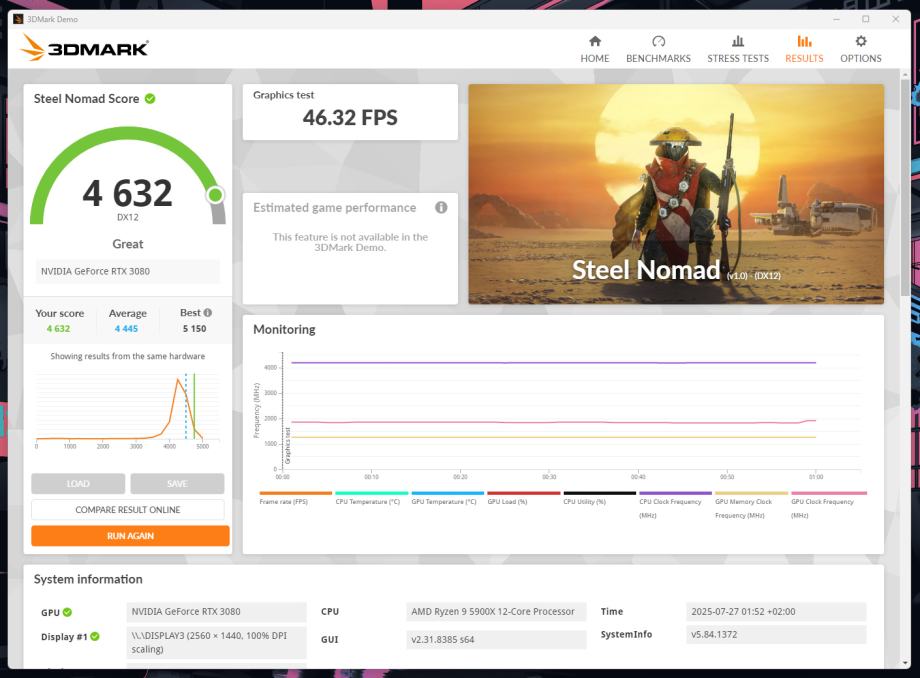Open the OPTIONS tab
This screenshot has width=920, height=678.
860,49
